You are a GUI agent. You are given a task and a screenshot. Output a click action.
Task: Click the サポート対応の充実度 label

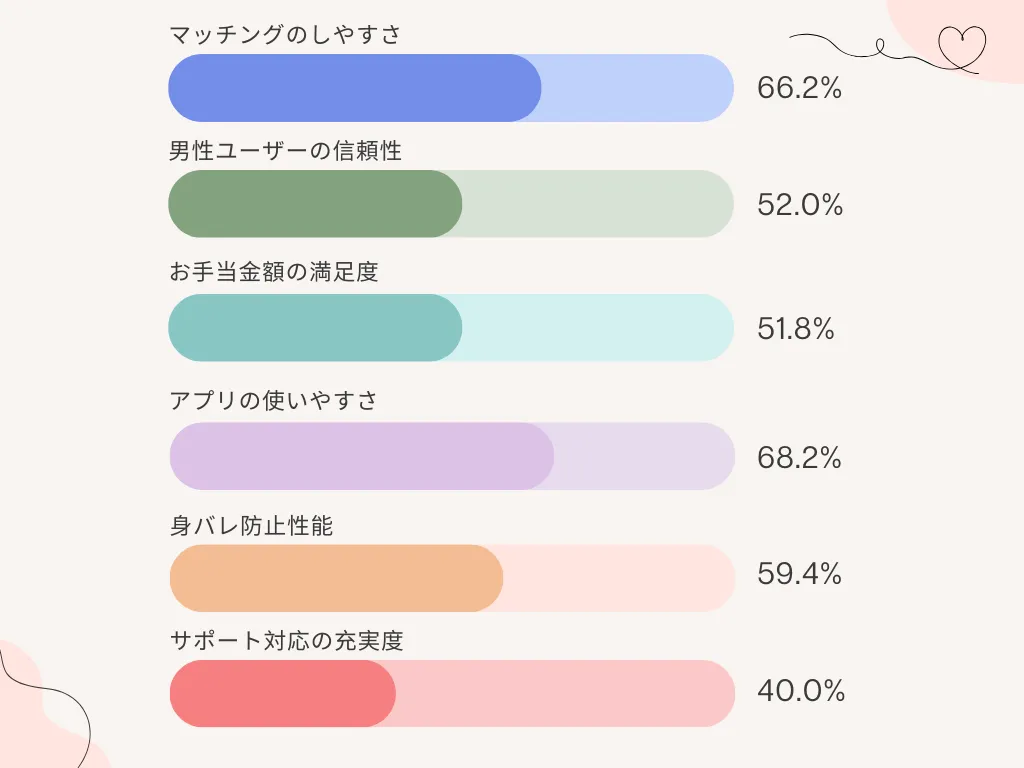[286, 641]
